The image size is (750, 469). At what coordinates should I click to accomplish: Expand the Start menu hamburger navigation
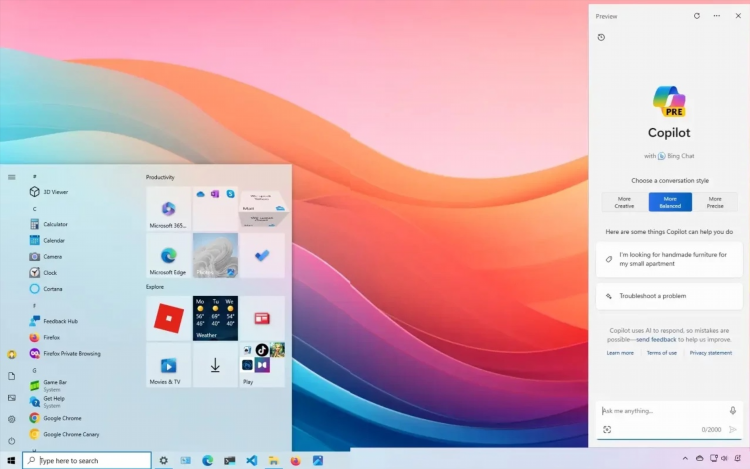[x=11, y=177]
